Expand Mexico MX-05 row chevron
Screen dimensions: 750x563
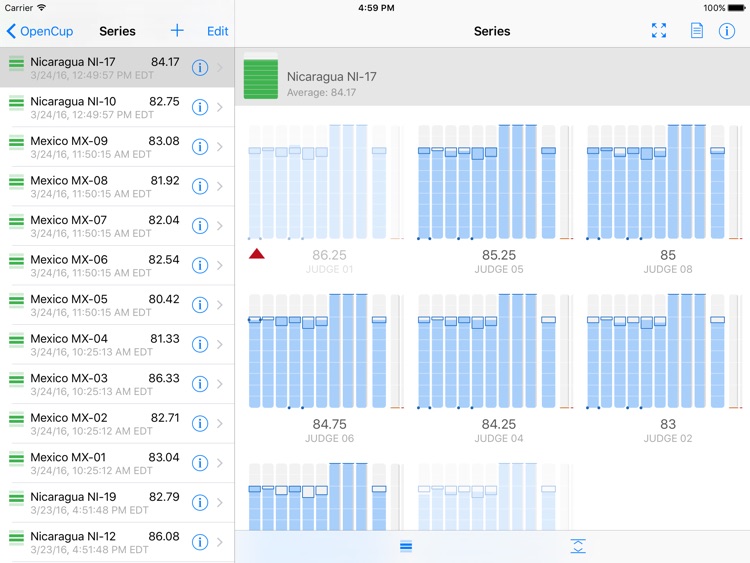click(x=220, y=305)
